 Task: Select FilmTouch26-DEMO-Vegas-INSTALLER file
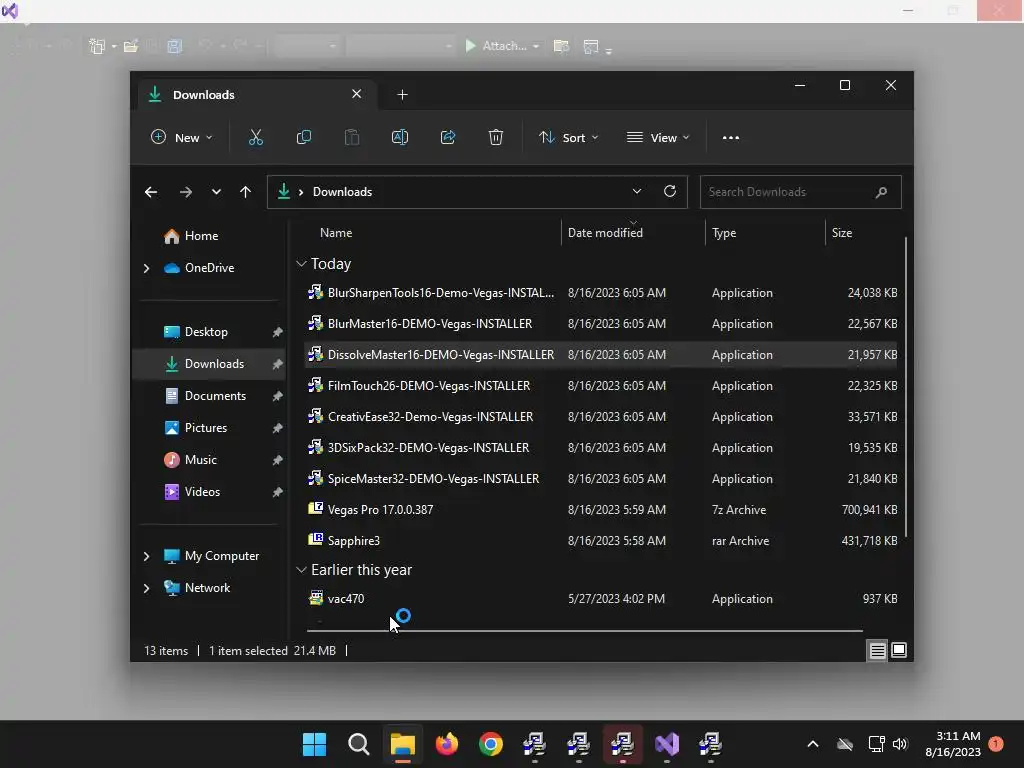click(601, 386)
